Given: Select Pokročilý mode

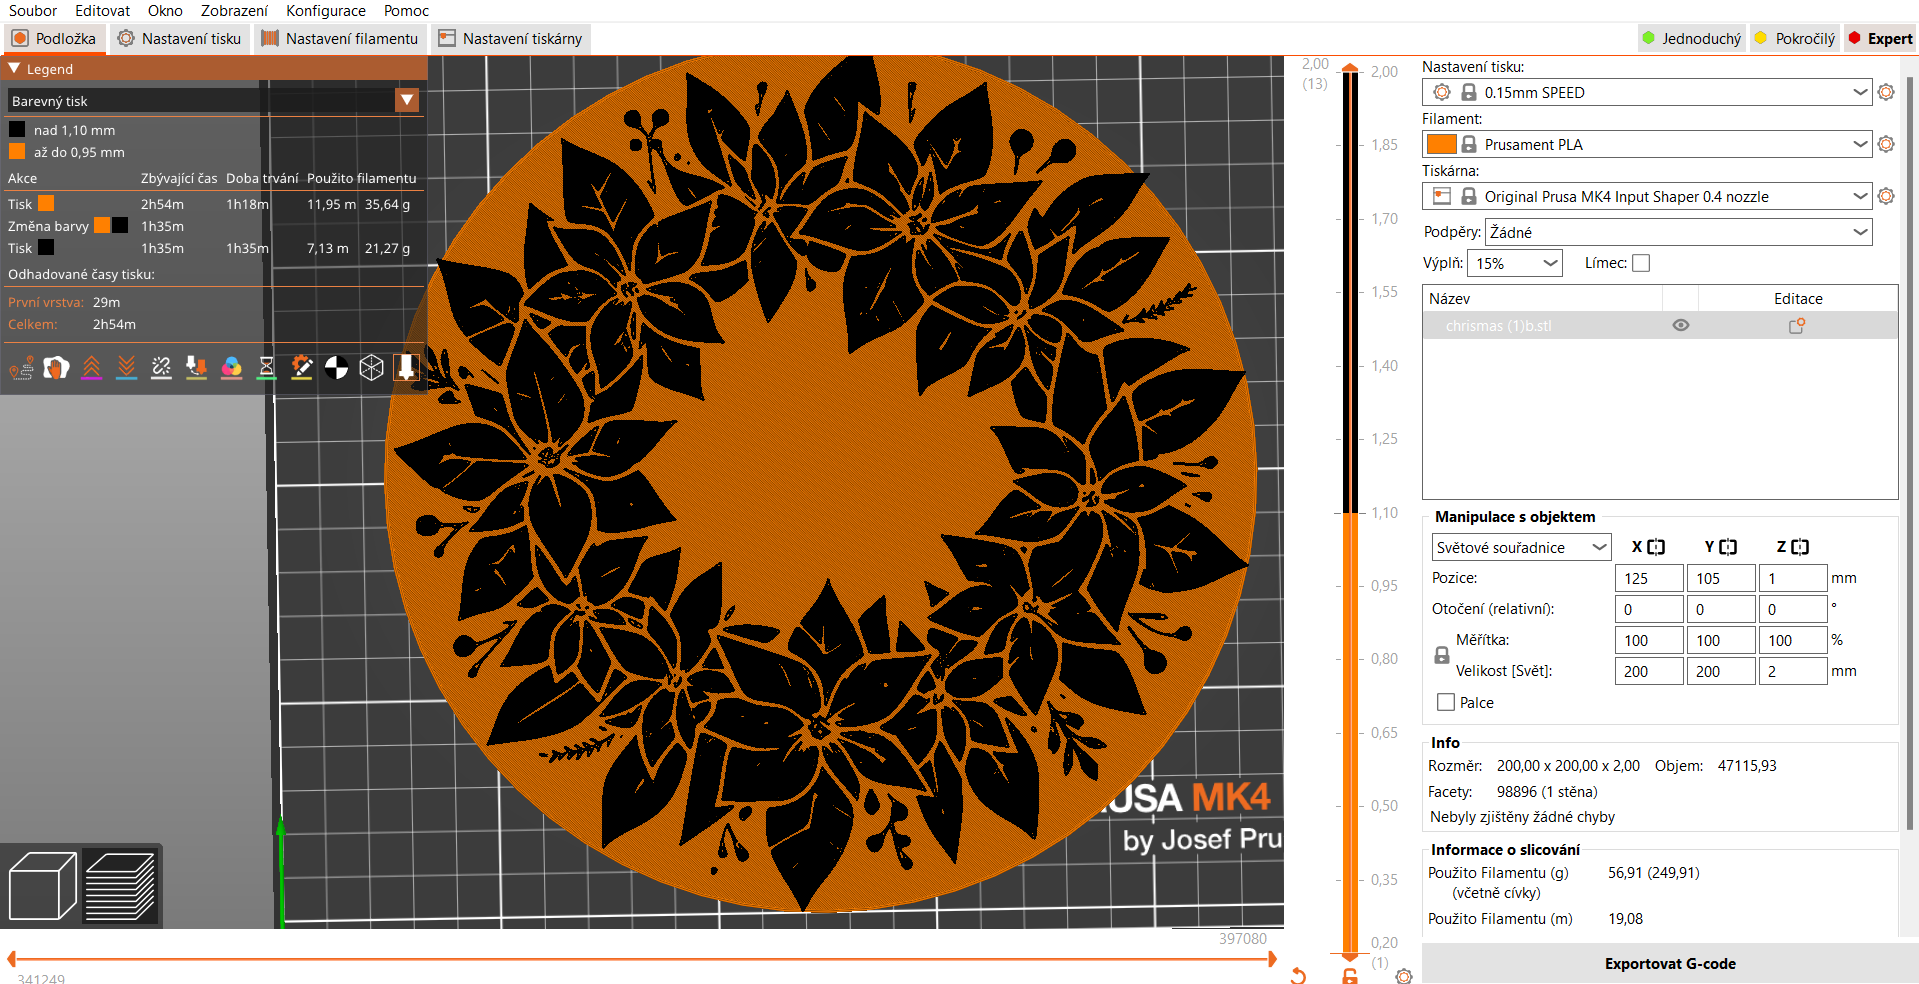Looking at the screenshot, I should 1795,39.
